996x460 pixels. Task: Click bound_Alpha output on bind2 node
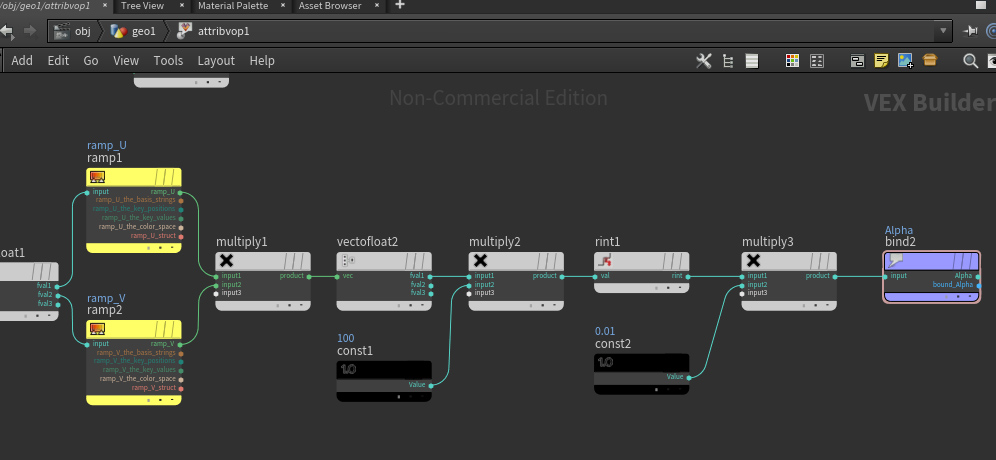pyautogui.click(x=978, y=285)
